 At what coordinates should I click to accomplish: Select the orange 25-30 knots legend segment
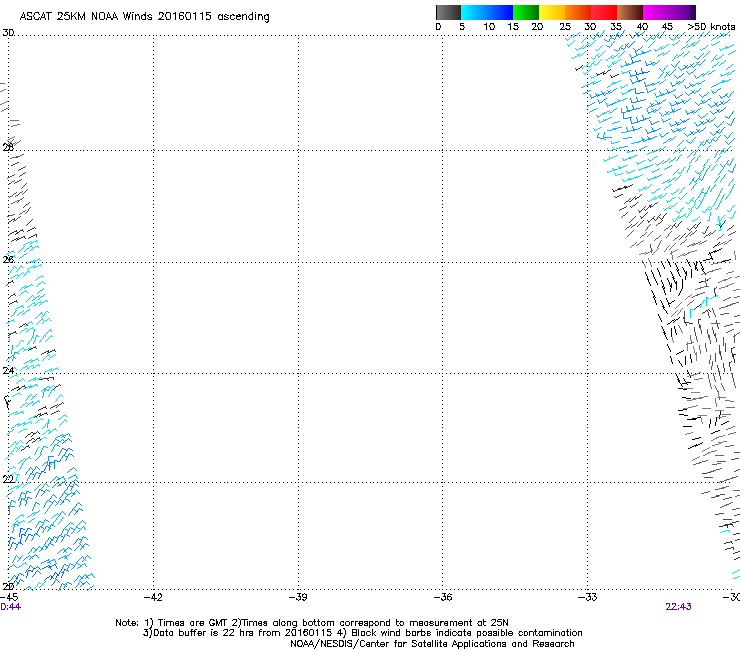[578, 12]
